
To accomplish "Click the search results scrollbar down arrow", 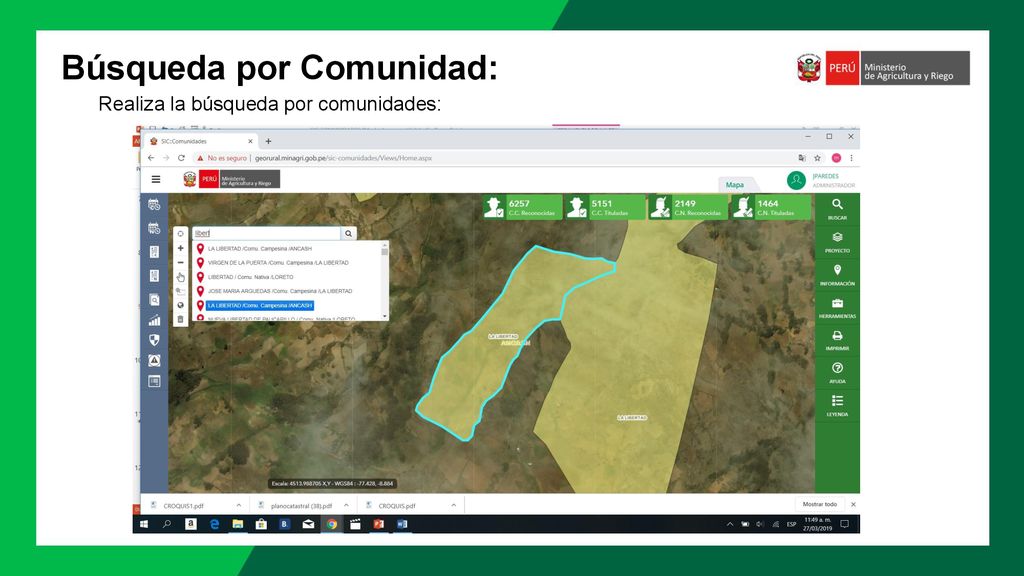I will (385, 316).
